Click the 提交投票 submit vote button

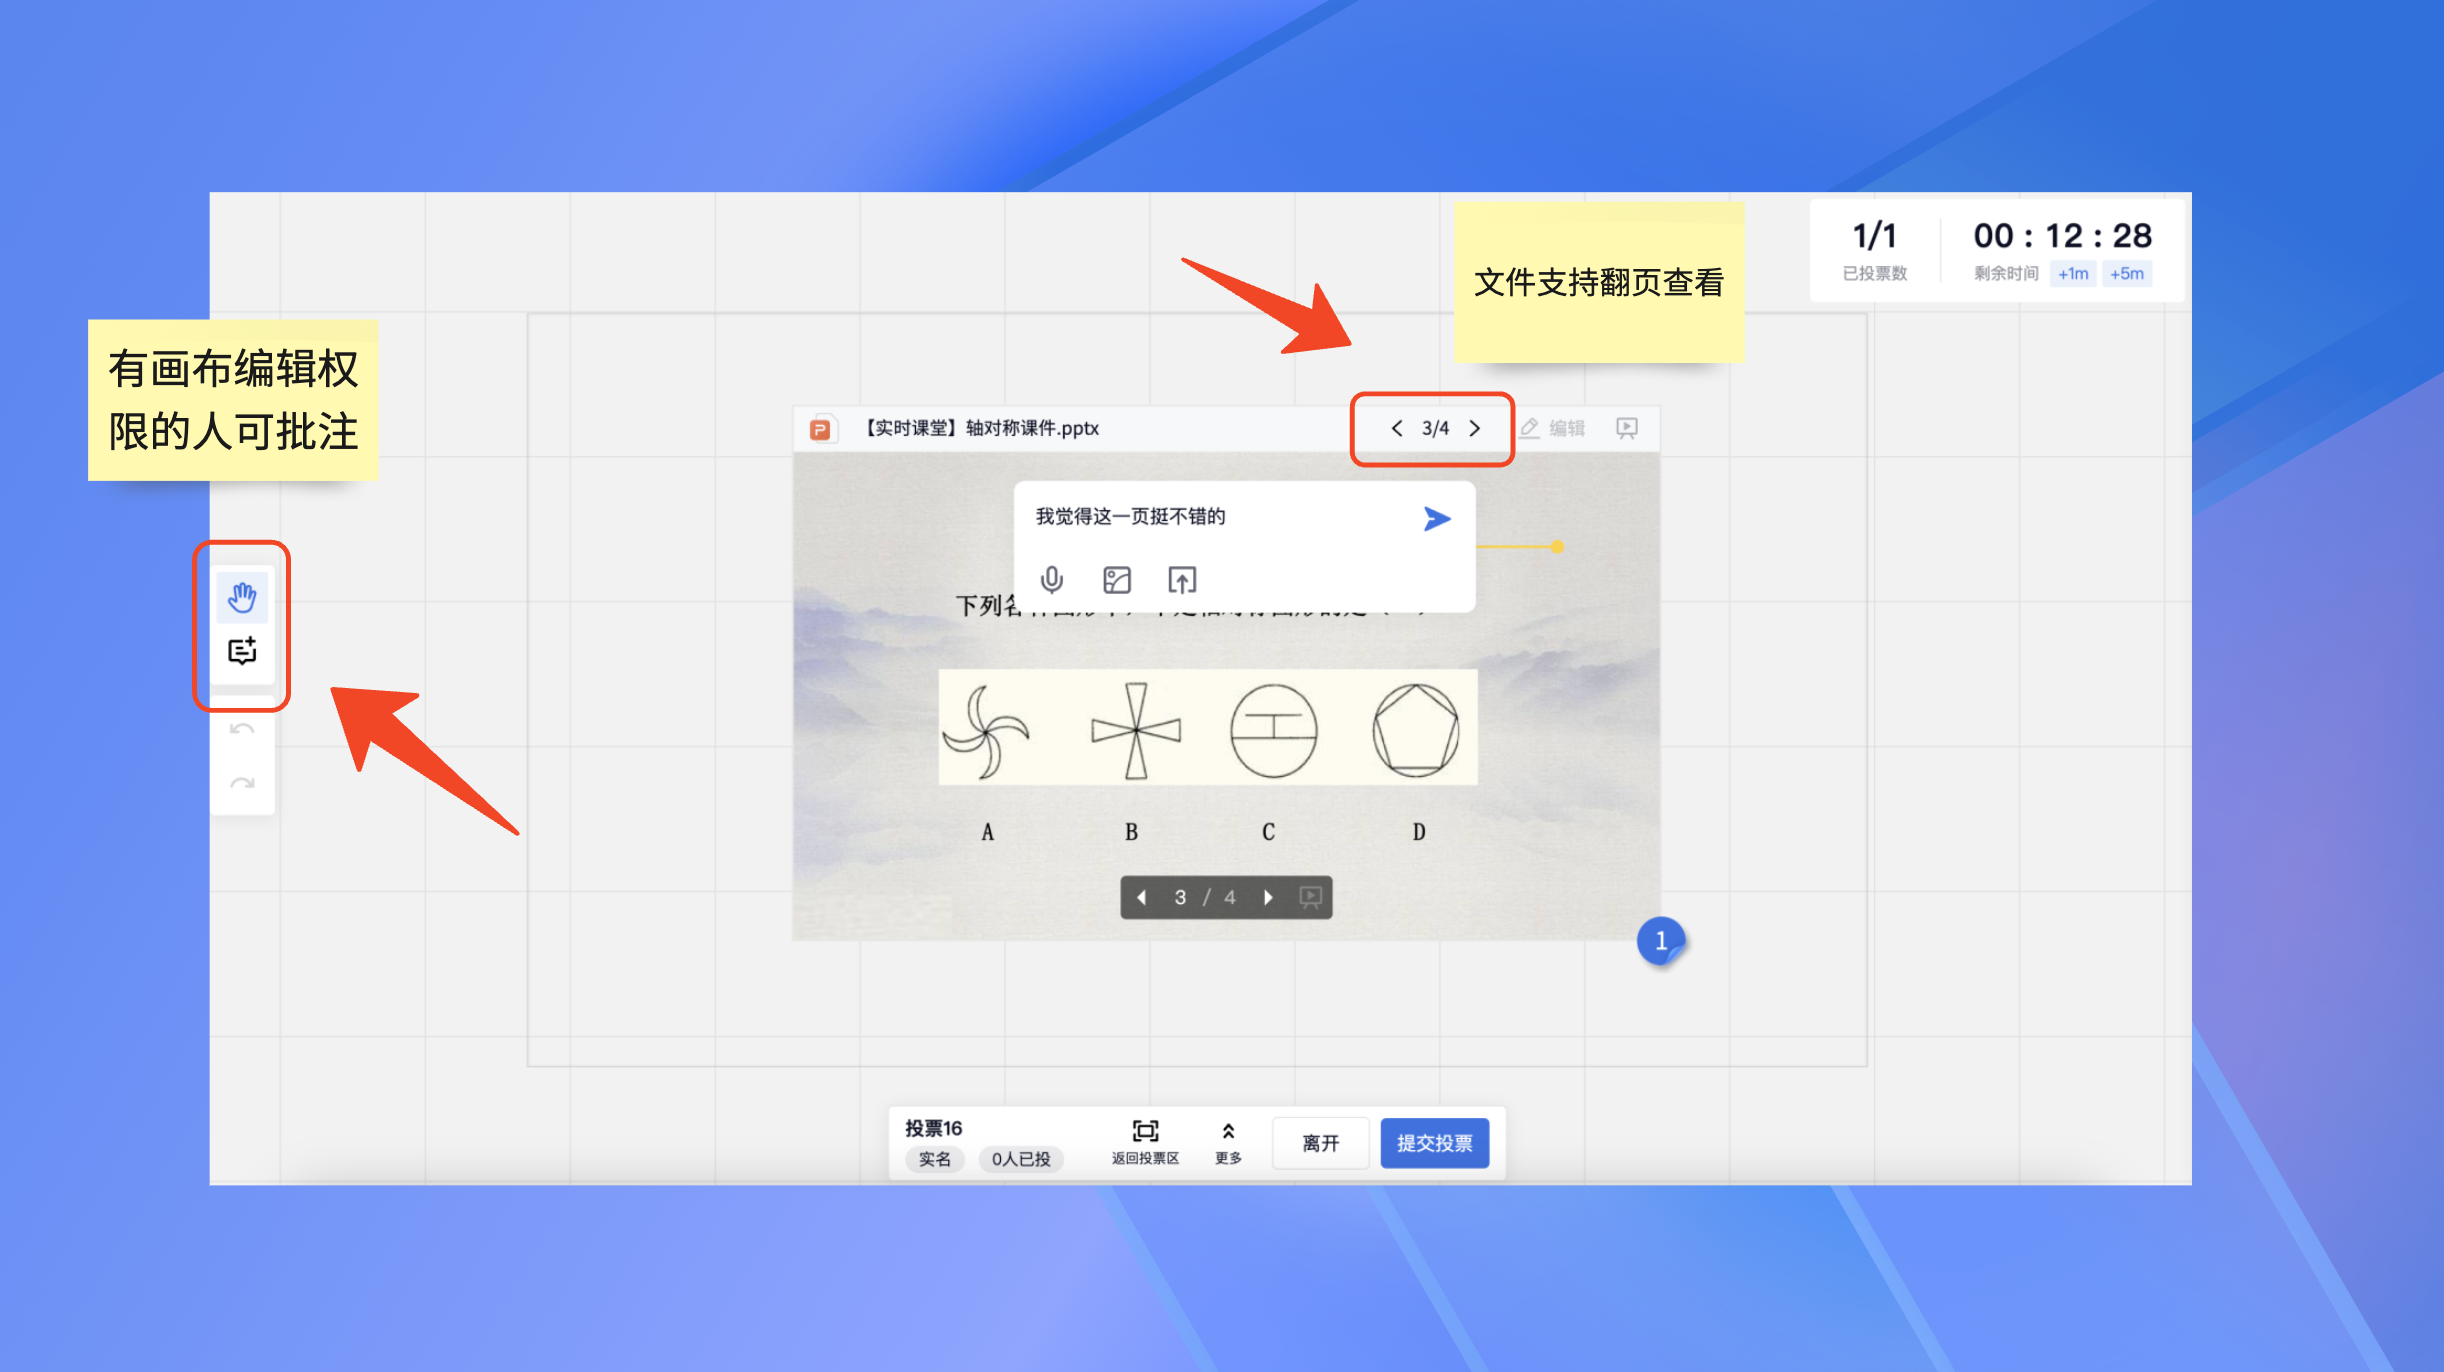1434,1143
